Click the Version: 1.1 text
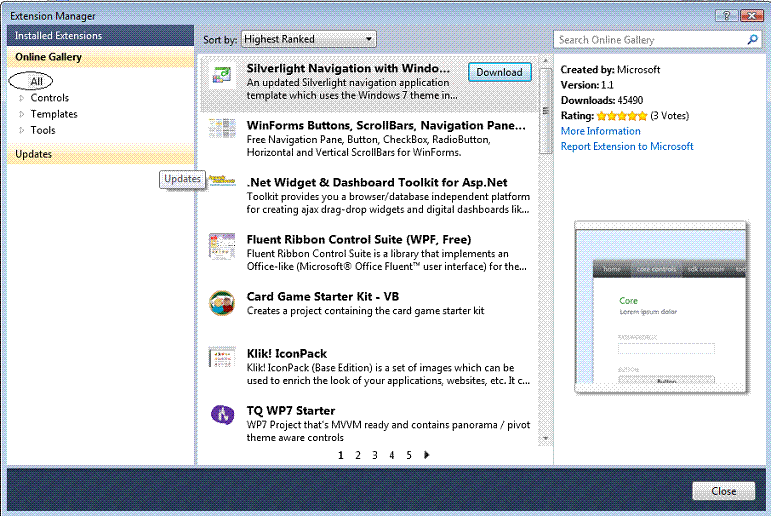This screenshot has height=516, width=771. point(587,85)
